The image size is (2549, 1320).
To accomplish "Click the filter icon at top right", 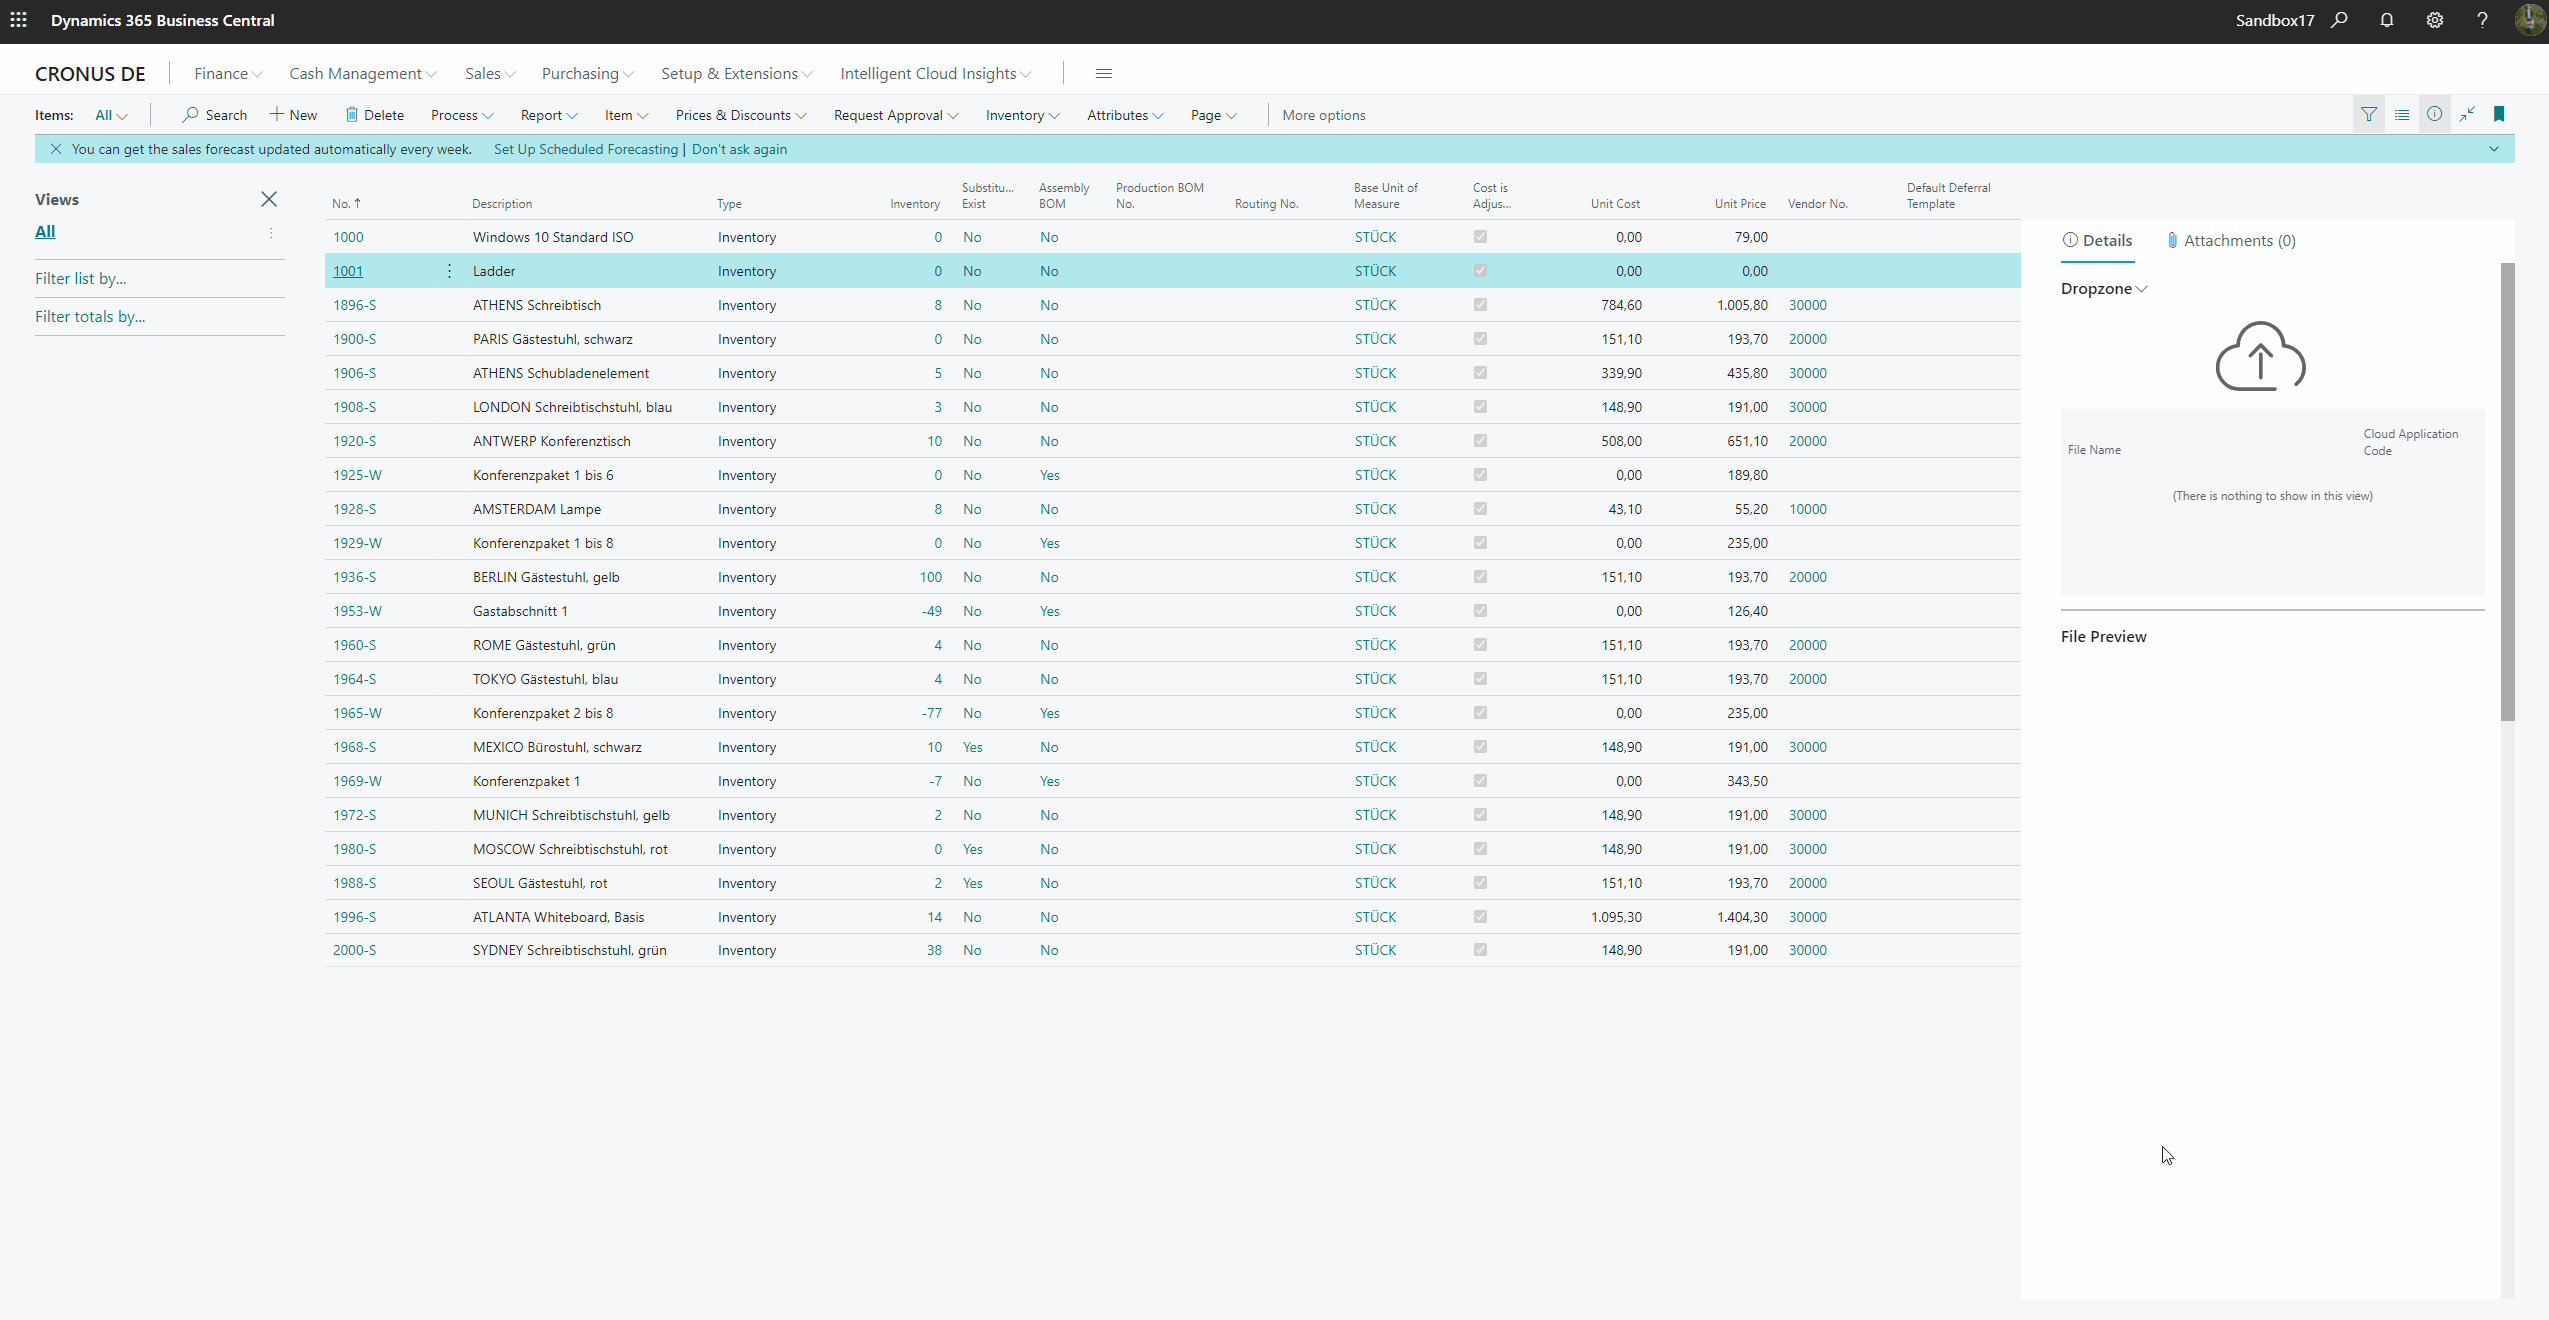I will (2369, 113).
